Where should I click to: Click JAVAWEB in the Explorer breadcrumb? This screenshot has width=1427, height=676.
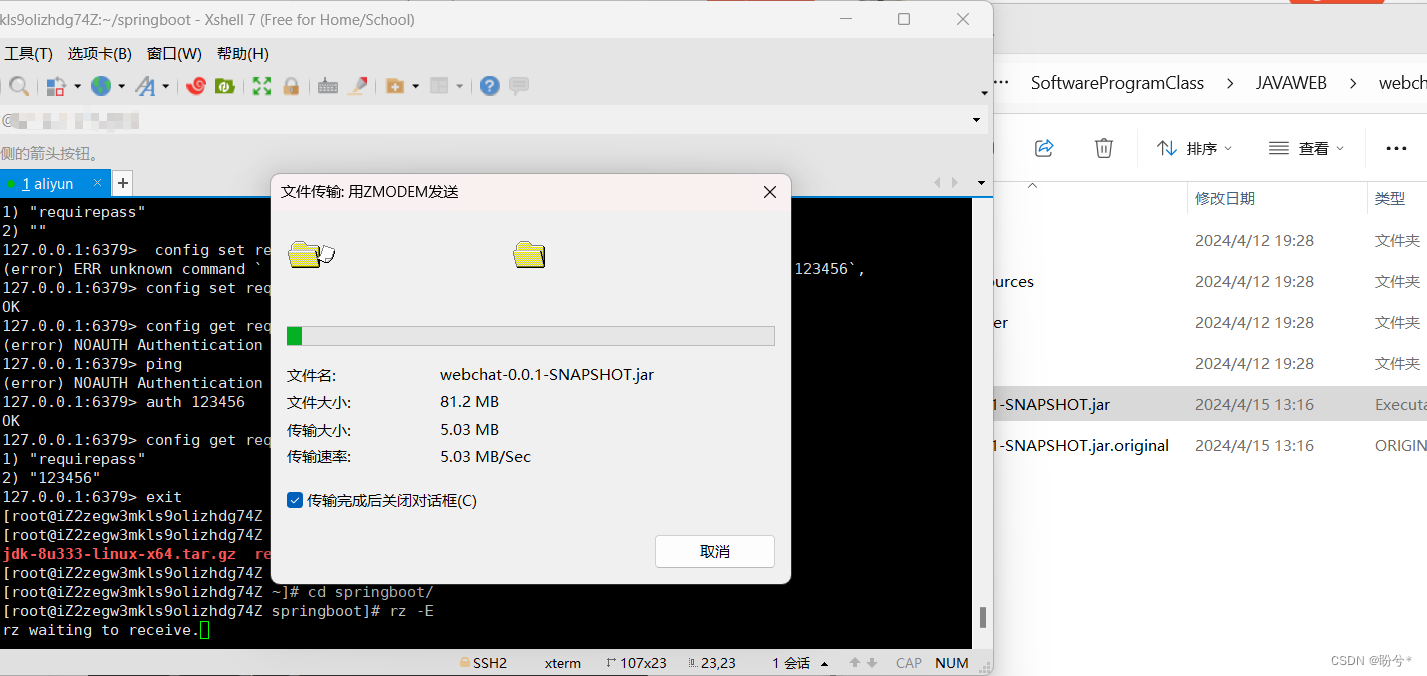(1291, 83)
